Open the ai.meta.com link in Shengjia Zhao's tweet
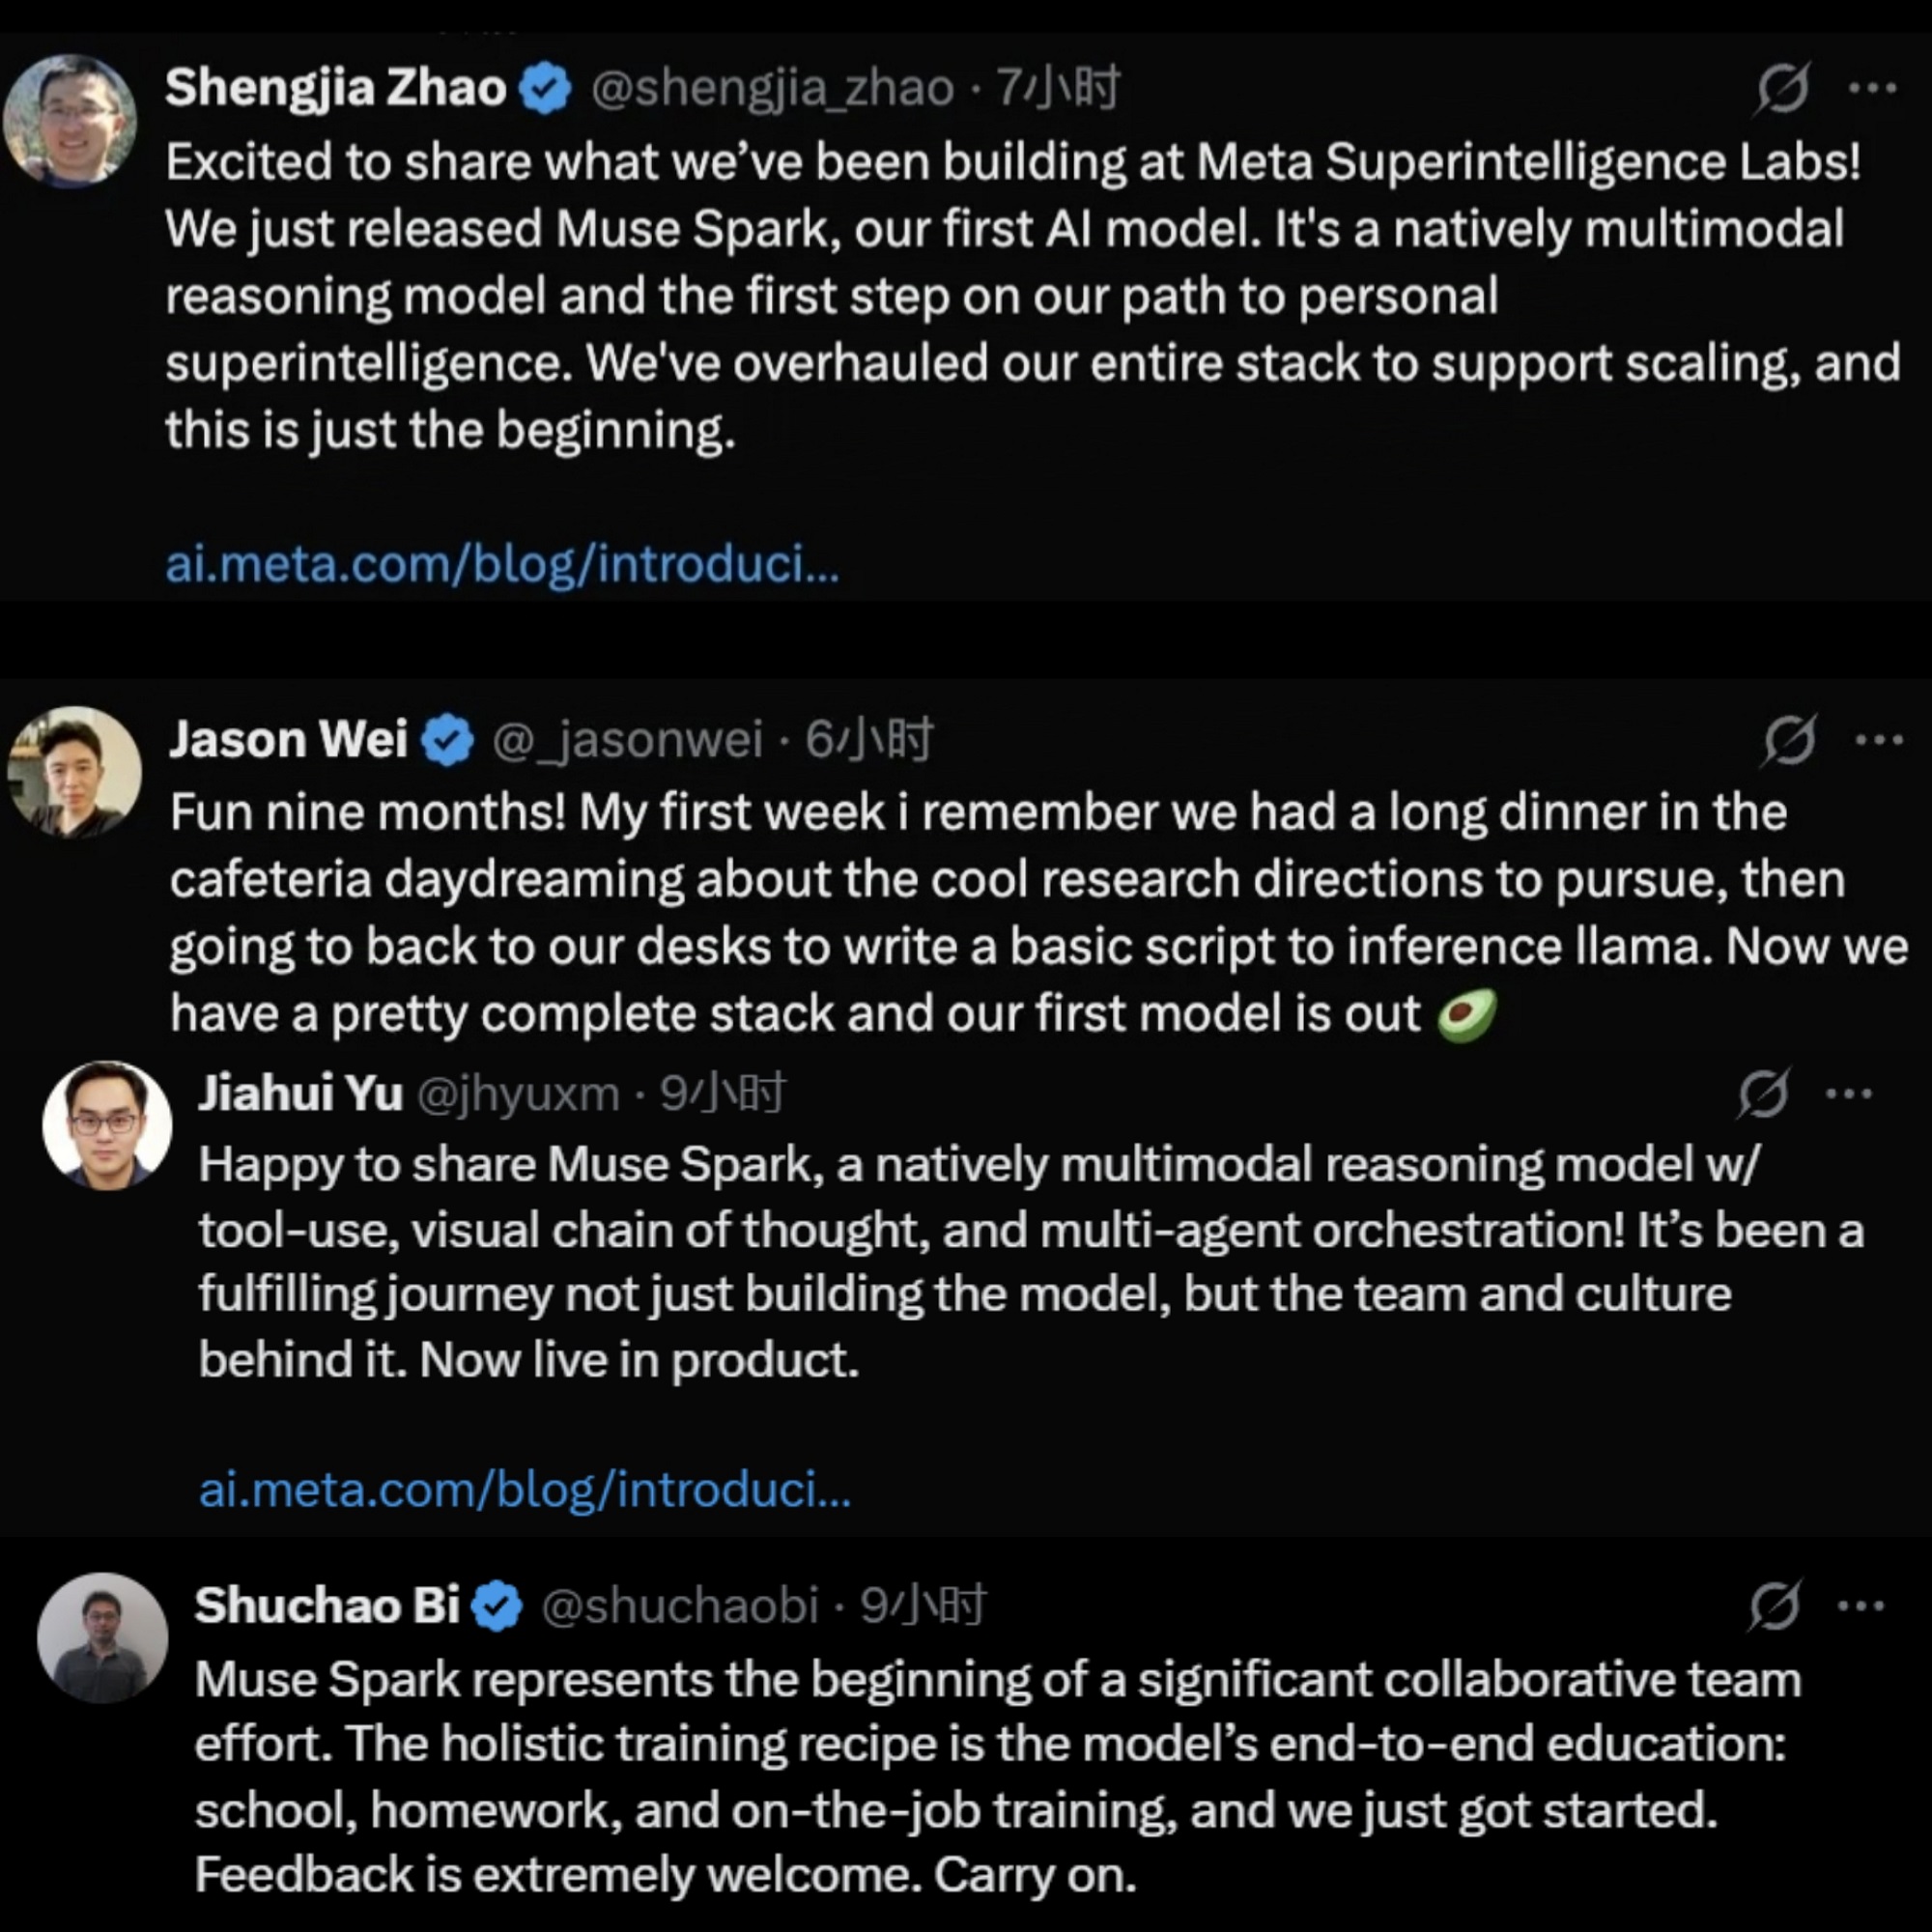Screen dimensions: 1932x1932 click(500, 563)
